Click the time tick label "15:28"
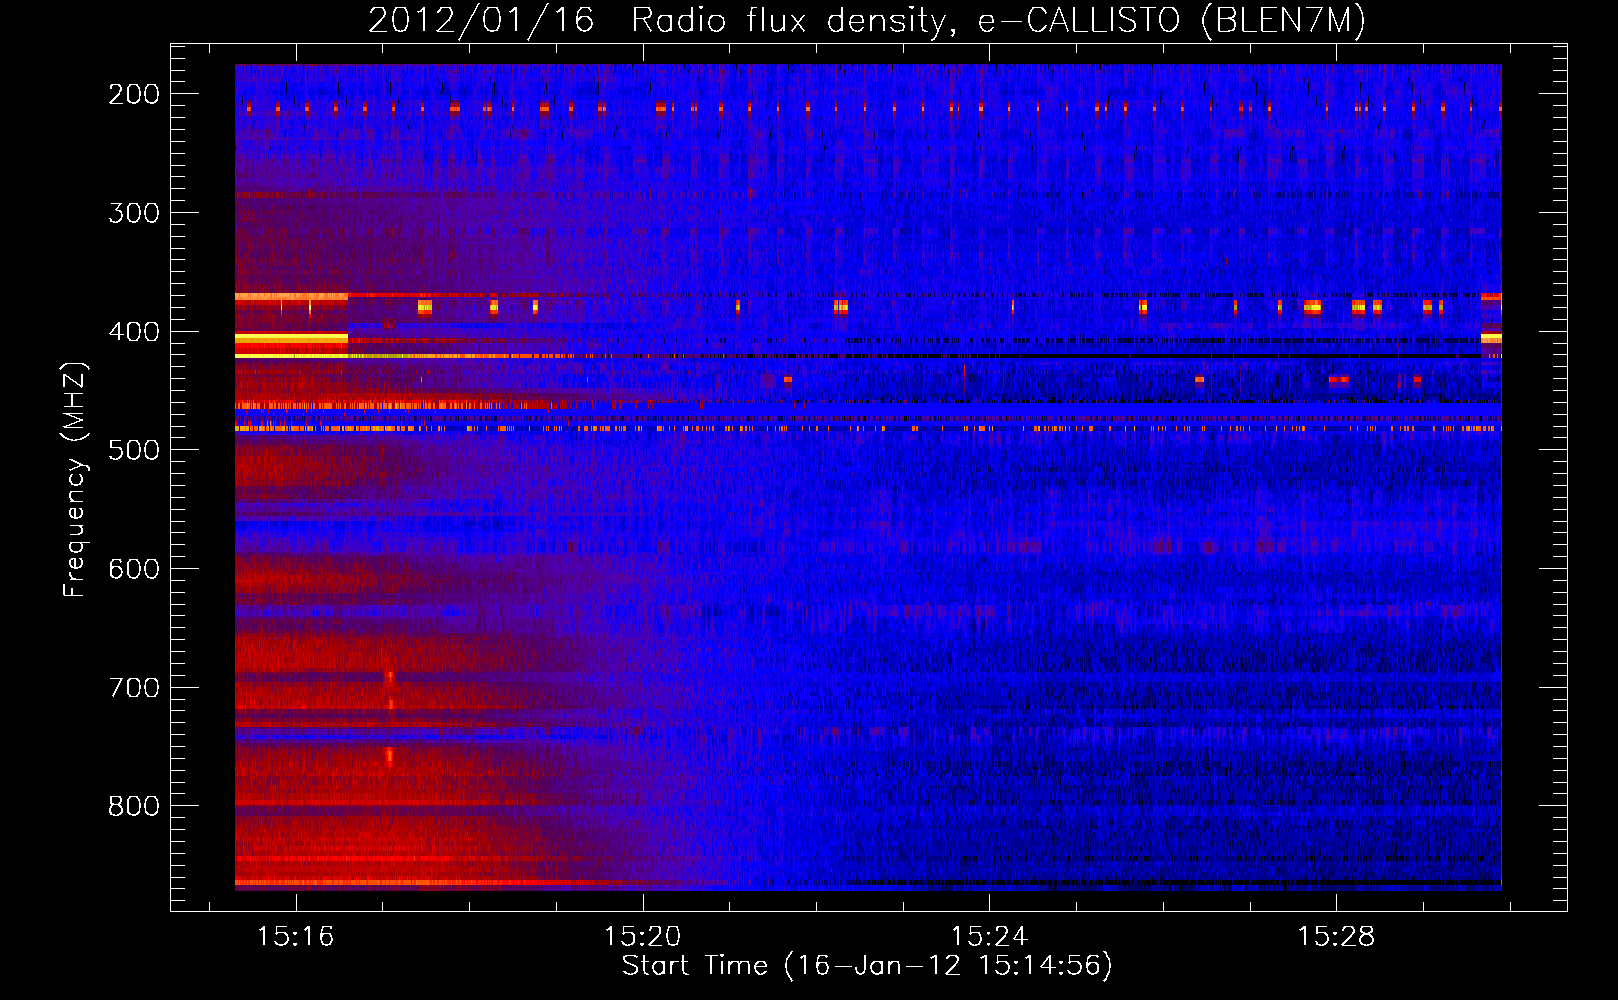The height and width of the screenshot is (1000, 1618). [x=1336, y=936]
